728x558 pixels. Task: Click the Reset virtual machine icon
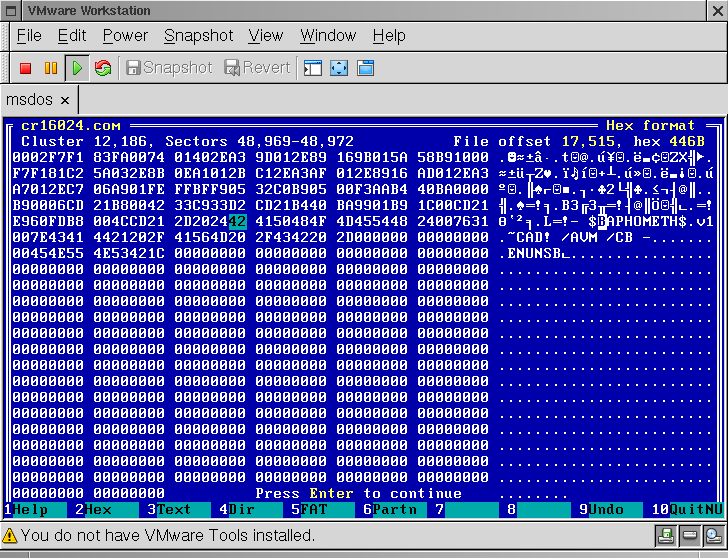pyautogui.click(x=102, y=68)
